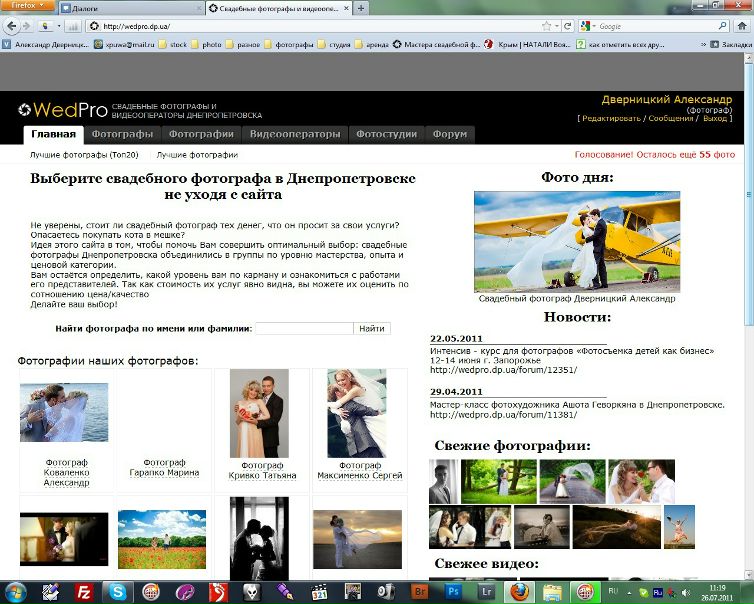This screenshot has height=604, width=754.
Task: Go to the Форум navigation tab
Action: coord(448,134)
